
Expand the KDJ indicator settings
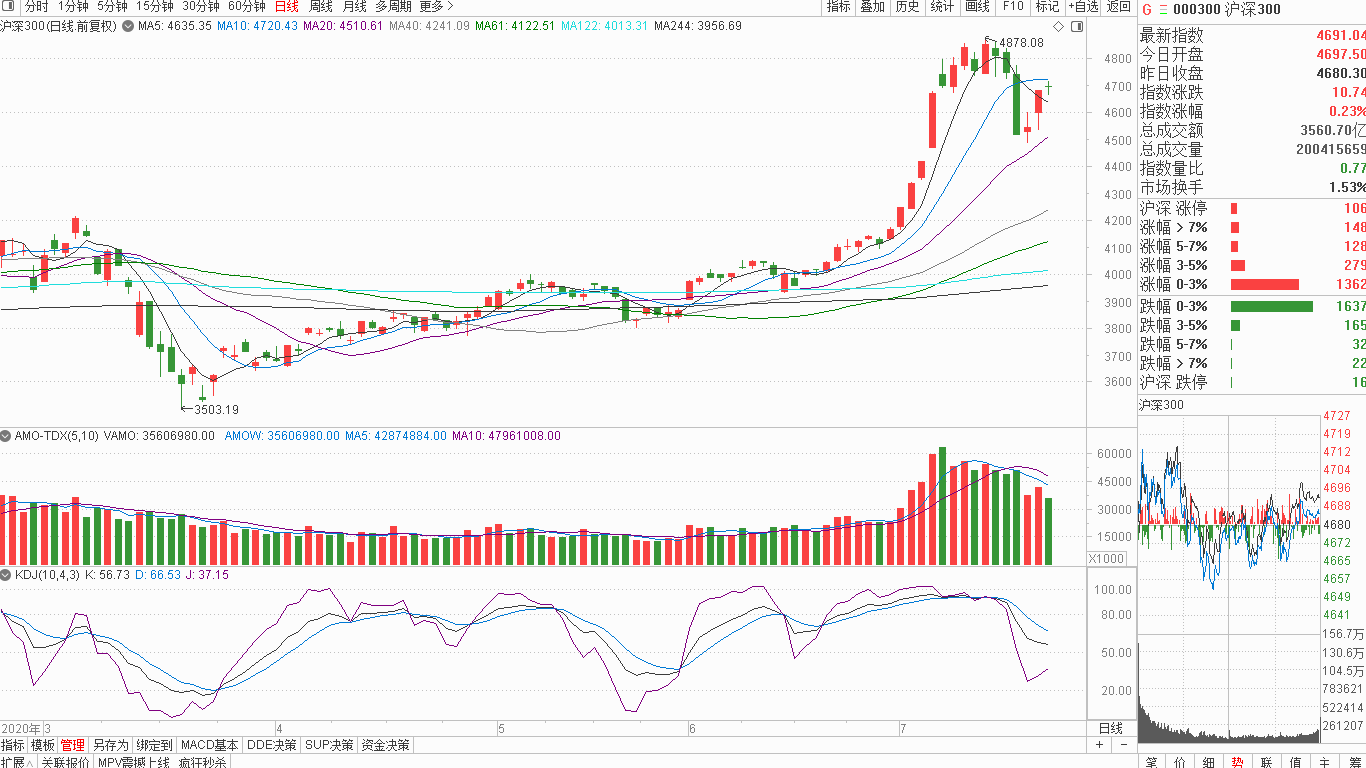tap(6, 575)
